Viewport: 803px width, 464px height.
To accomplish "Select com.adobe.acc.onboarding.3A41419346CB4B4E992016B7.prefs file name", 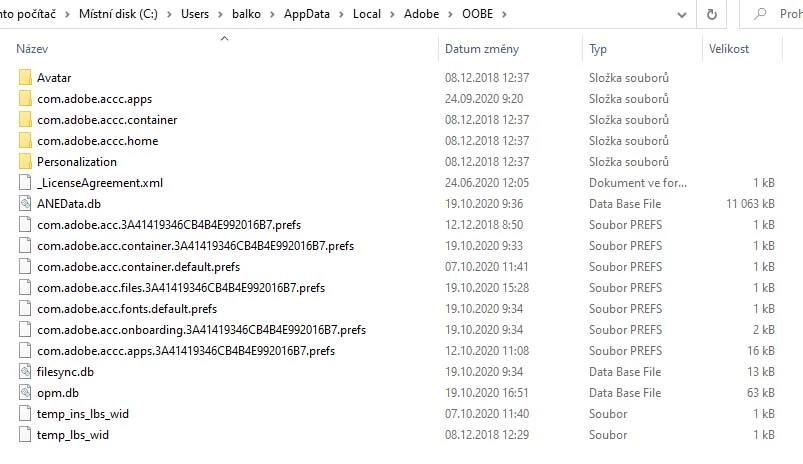I will tap(201, 329).
